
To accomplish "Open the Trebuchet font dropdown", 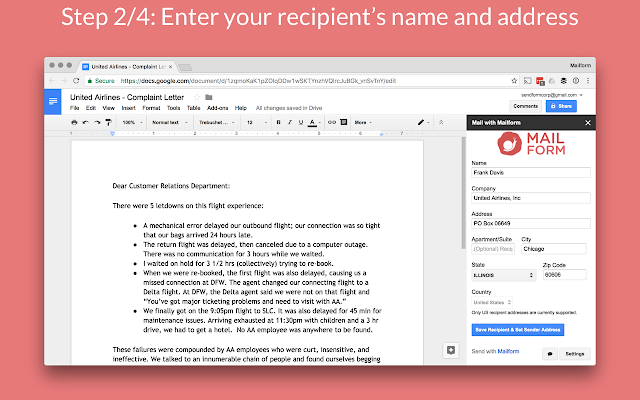I will click(217, 122).
